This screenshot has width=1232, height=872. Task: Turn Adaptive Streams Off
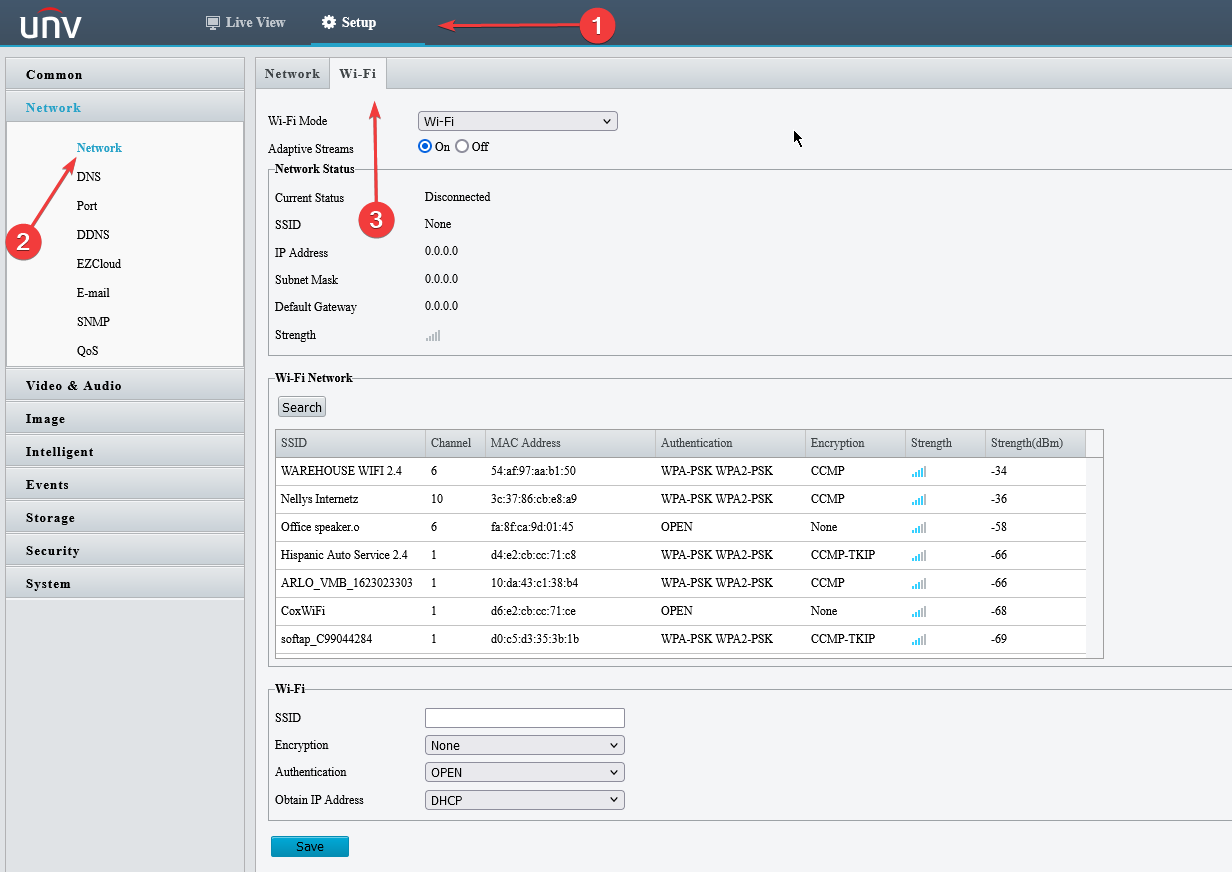pos(462,146)
